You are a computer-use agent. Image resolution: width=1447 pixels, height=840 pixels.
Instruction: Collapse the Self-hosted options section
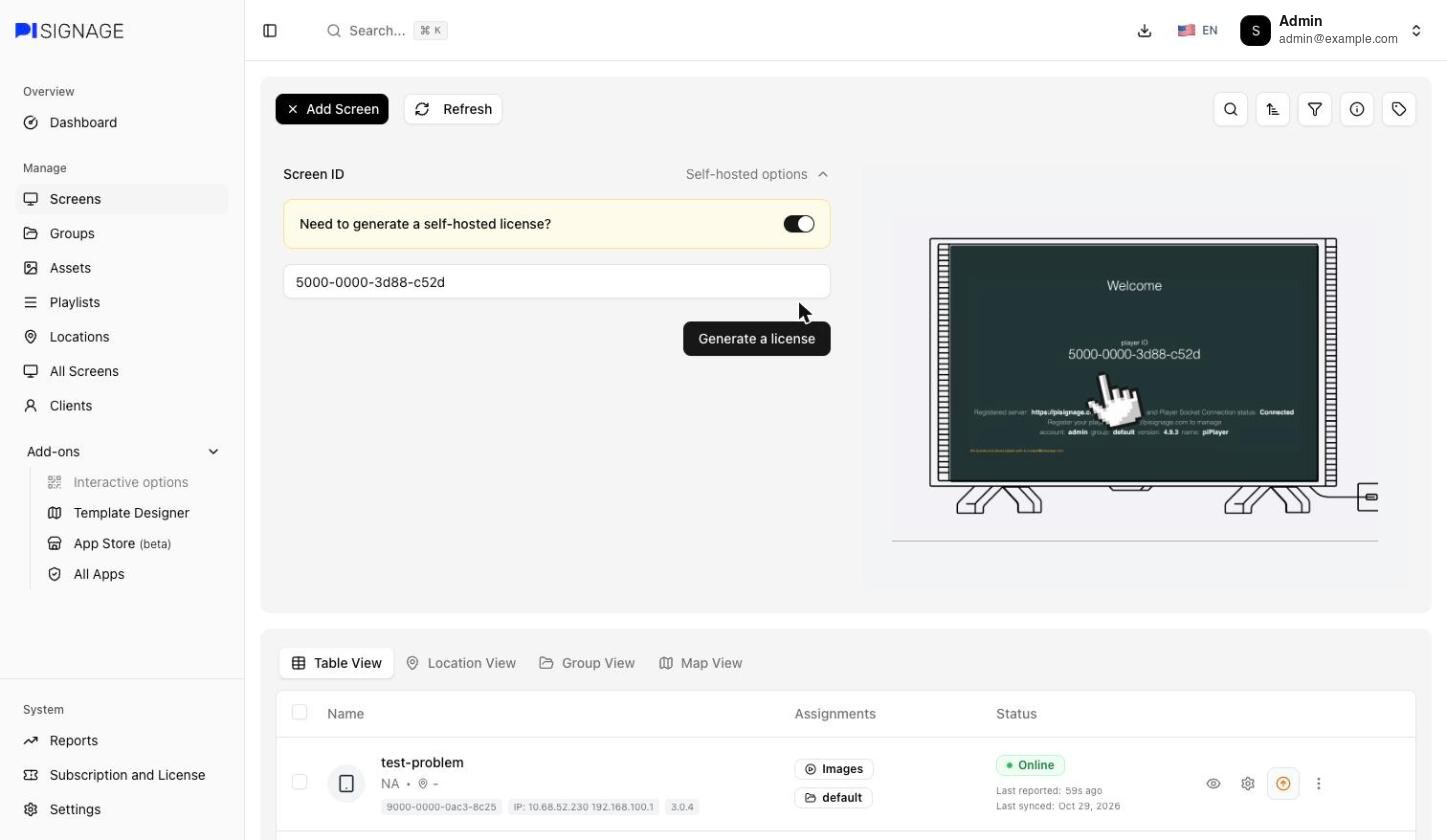coord(757,174)
